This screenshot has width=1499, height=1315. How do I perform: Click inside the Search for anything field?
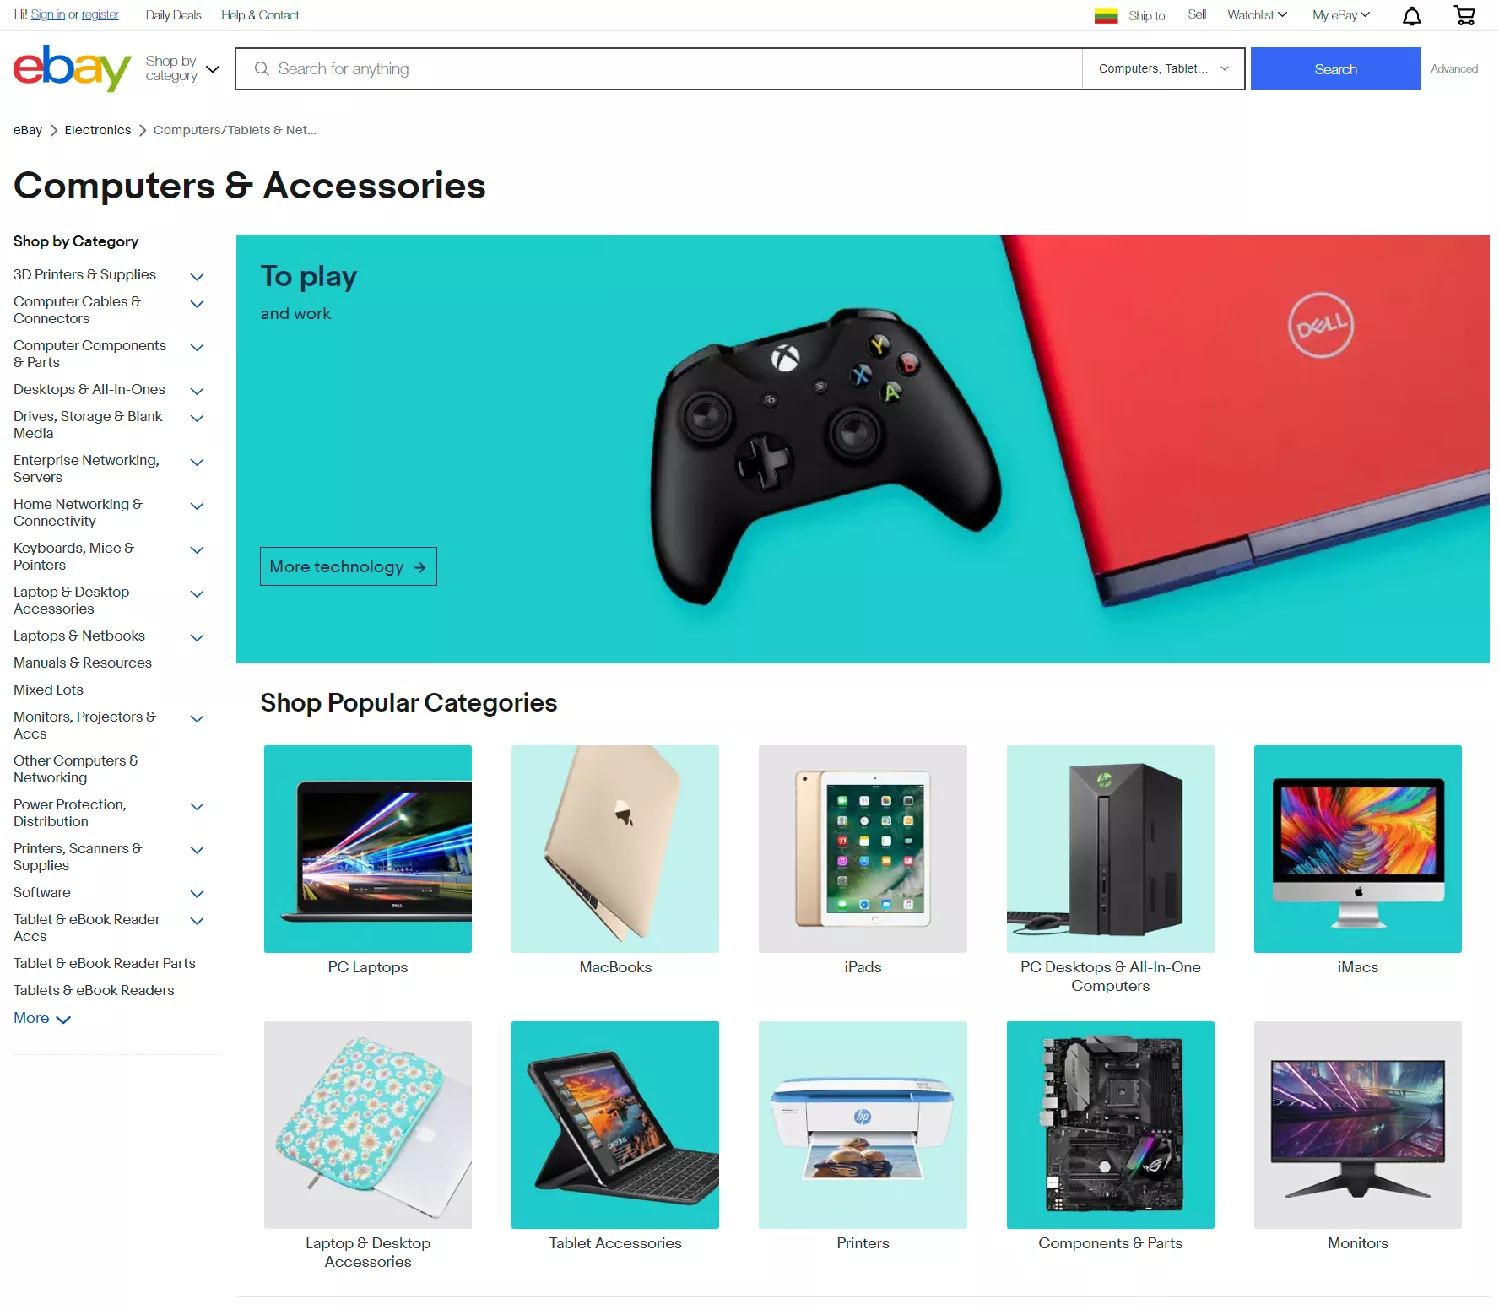click(659, 69)
